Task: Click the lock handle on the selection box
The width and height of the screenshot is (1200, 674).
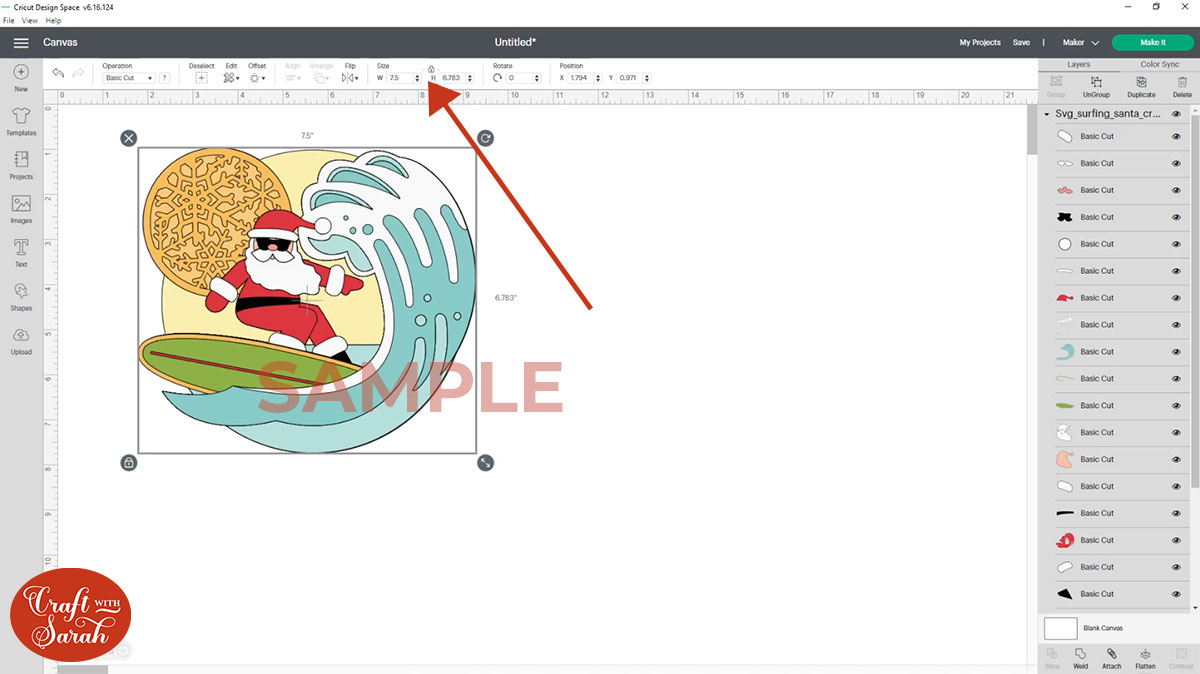Action: click(129, 462)
